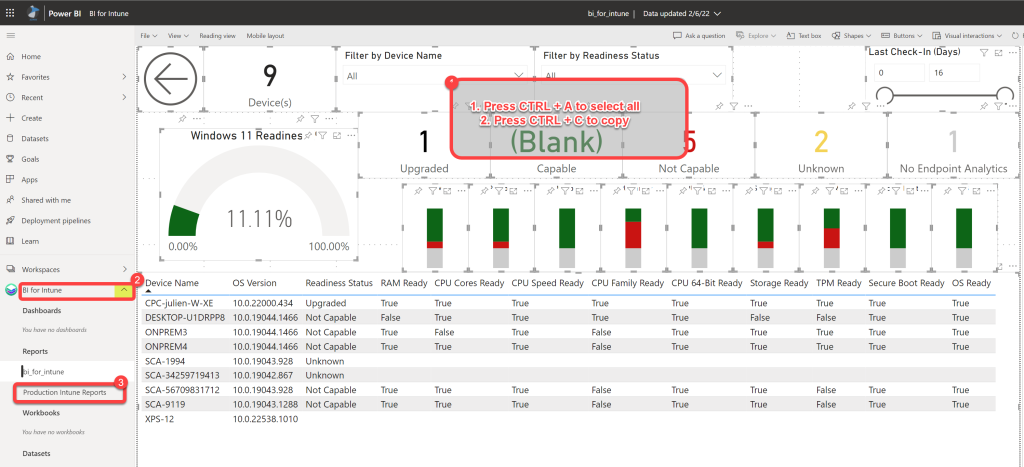1024x467 pixels.
Task: Collapse the navigation pane hamburger icon
Action: 11,35
